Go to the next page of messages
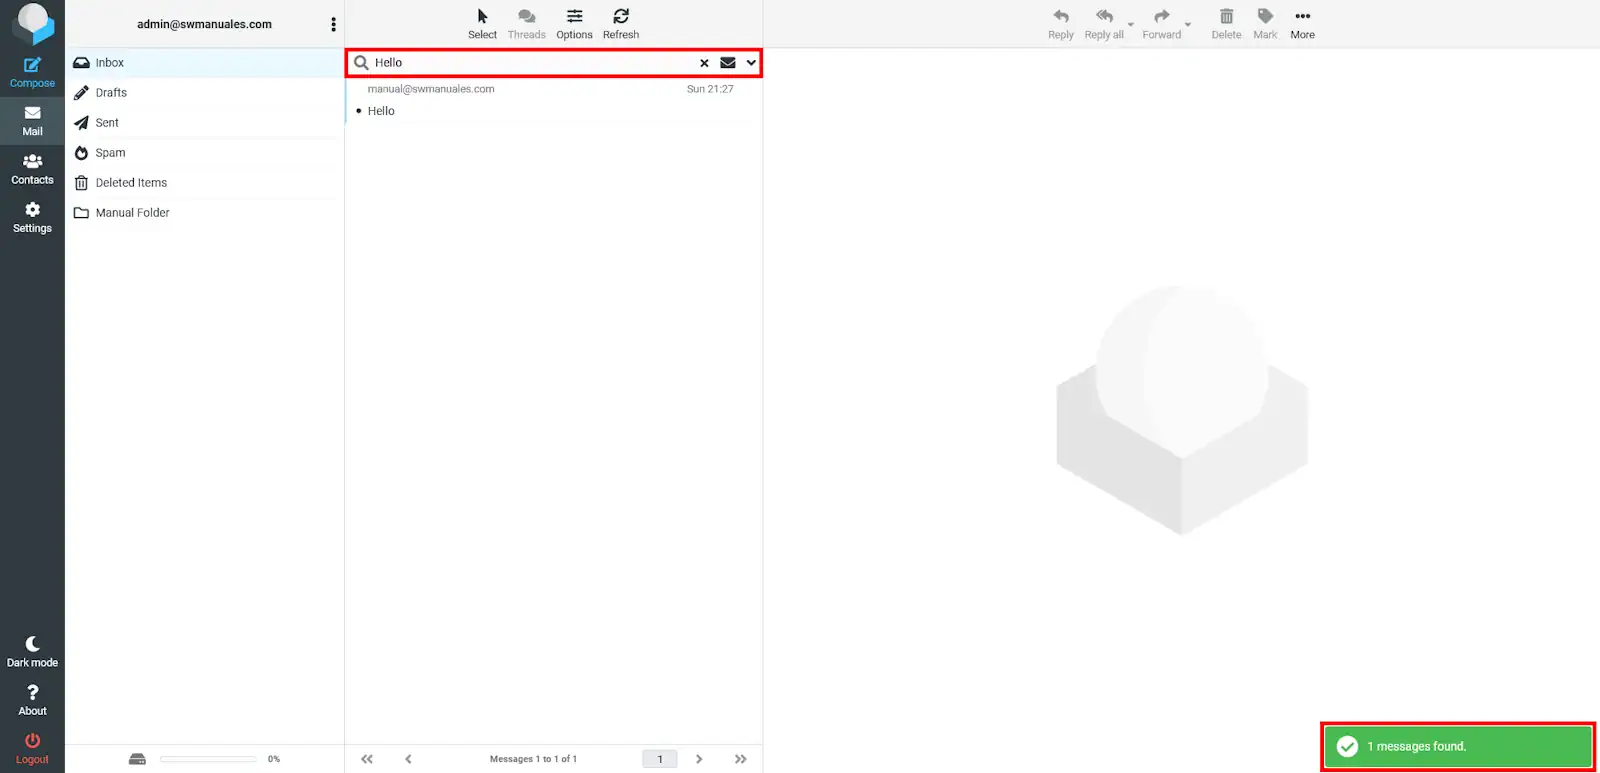The height and width of the screenshot is (773, 1600). (699, 759)
